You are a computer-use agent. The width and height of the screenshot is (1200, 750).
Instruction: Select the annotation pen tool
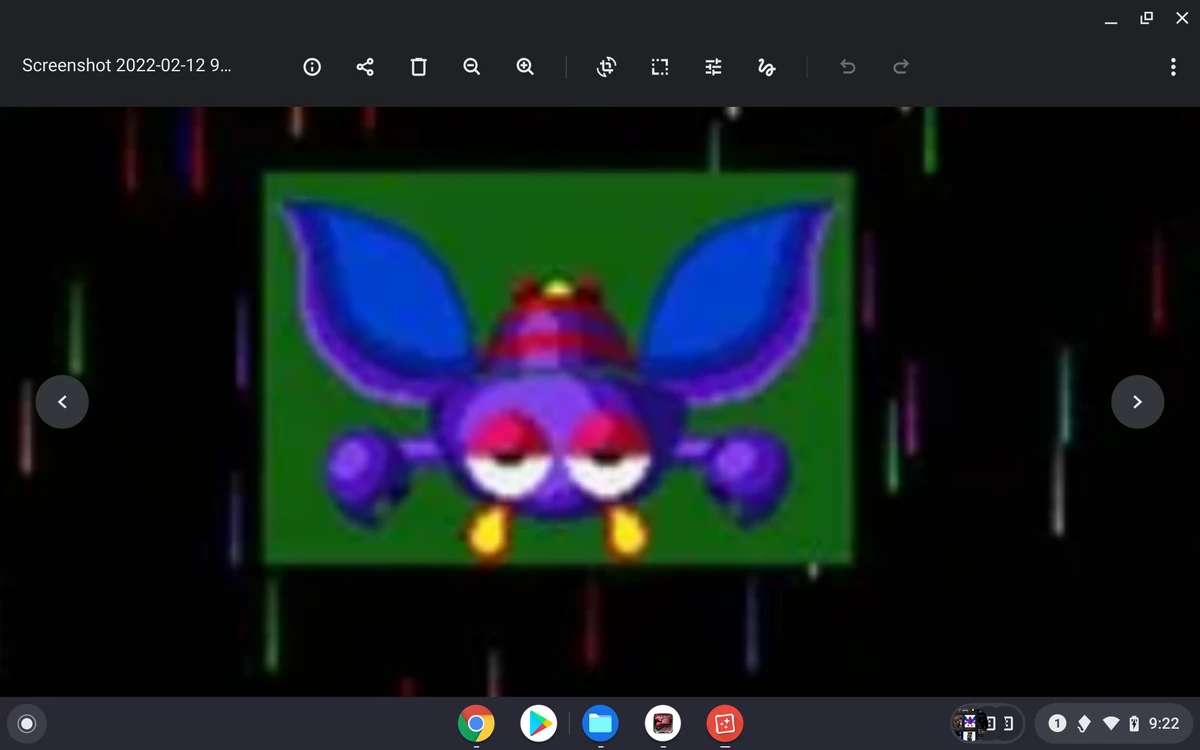(x=766, y=67)
